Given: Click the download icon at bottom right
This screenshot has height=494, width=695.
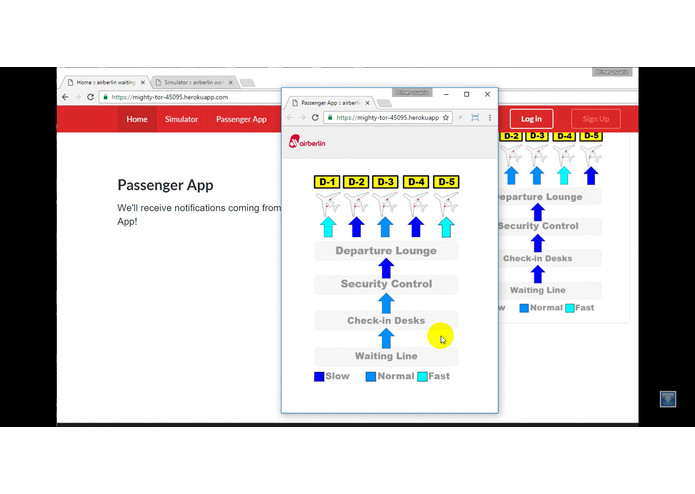Looking at the screenshot, I should (668, 399).
